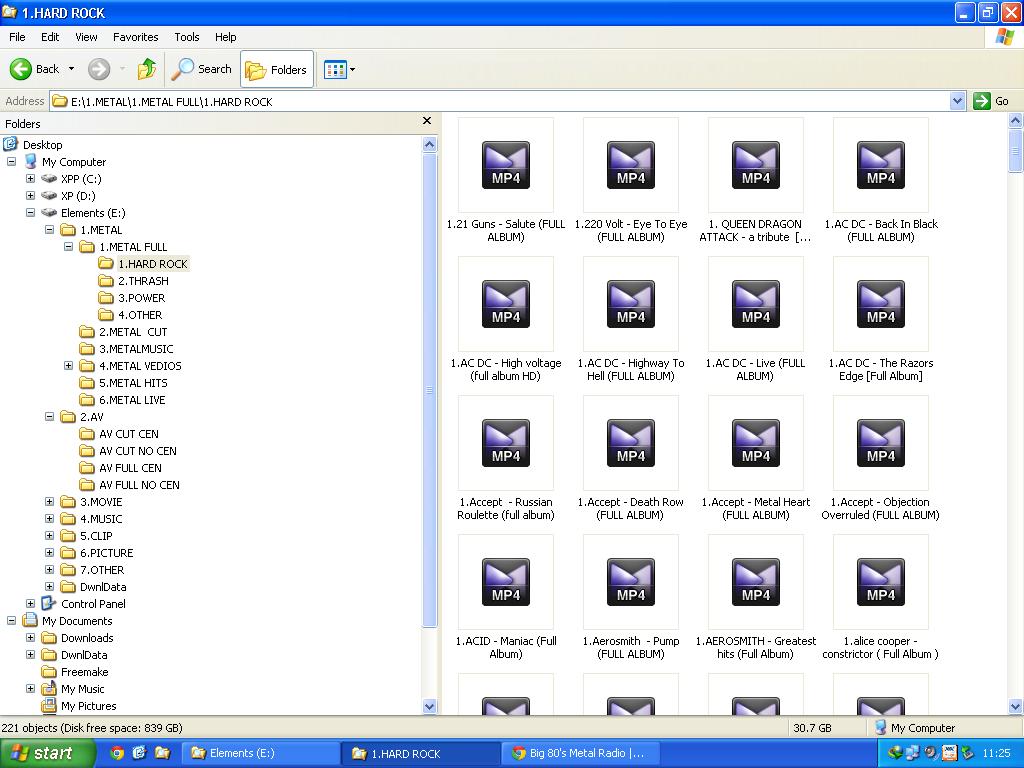Viewport: 1024px width, 768px height.
Task: Select the Accept - Objection Overruled MP4 icon
Action: tap(881, 443)
